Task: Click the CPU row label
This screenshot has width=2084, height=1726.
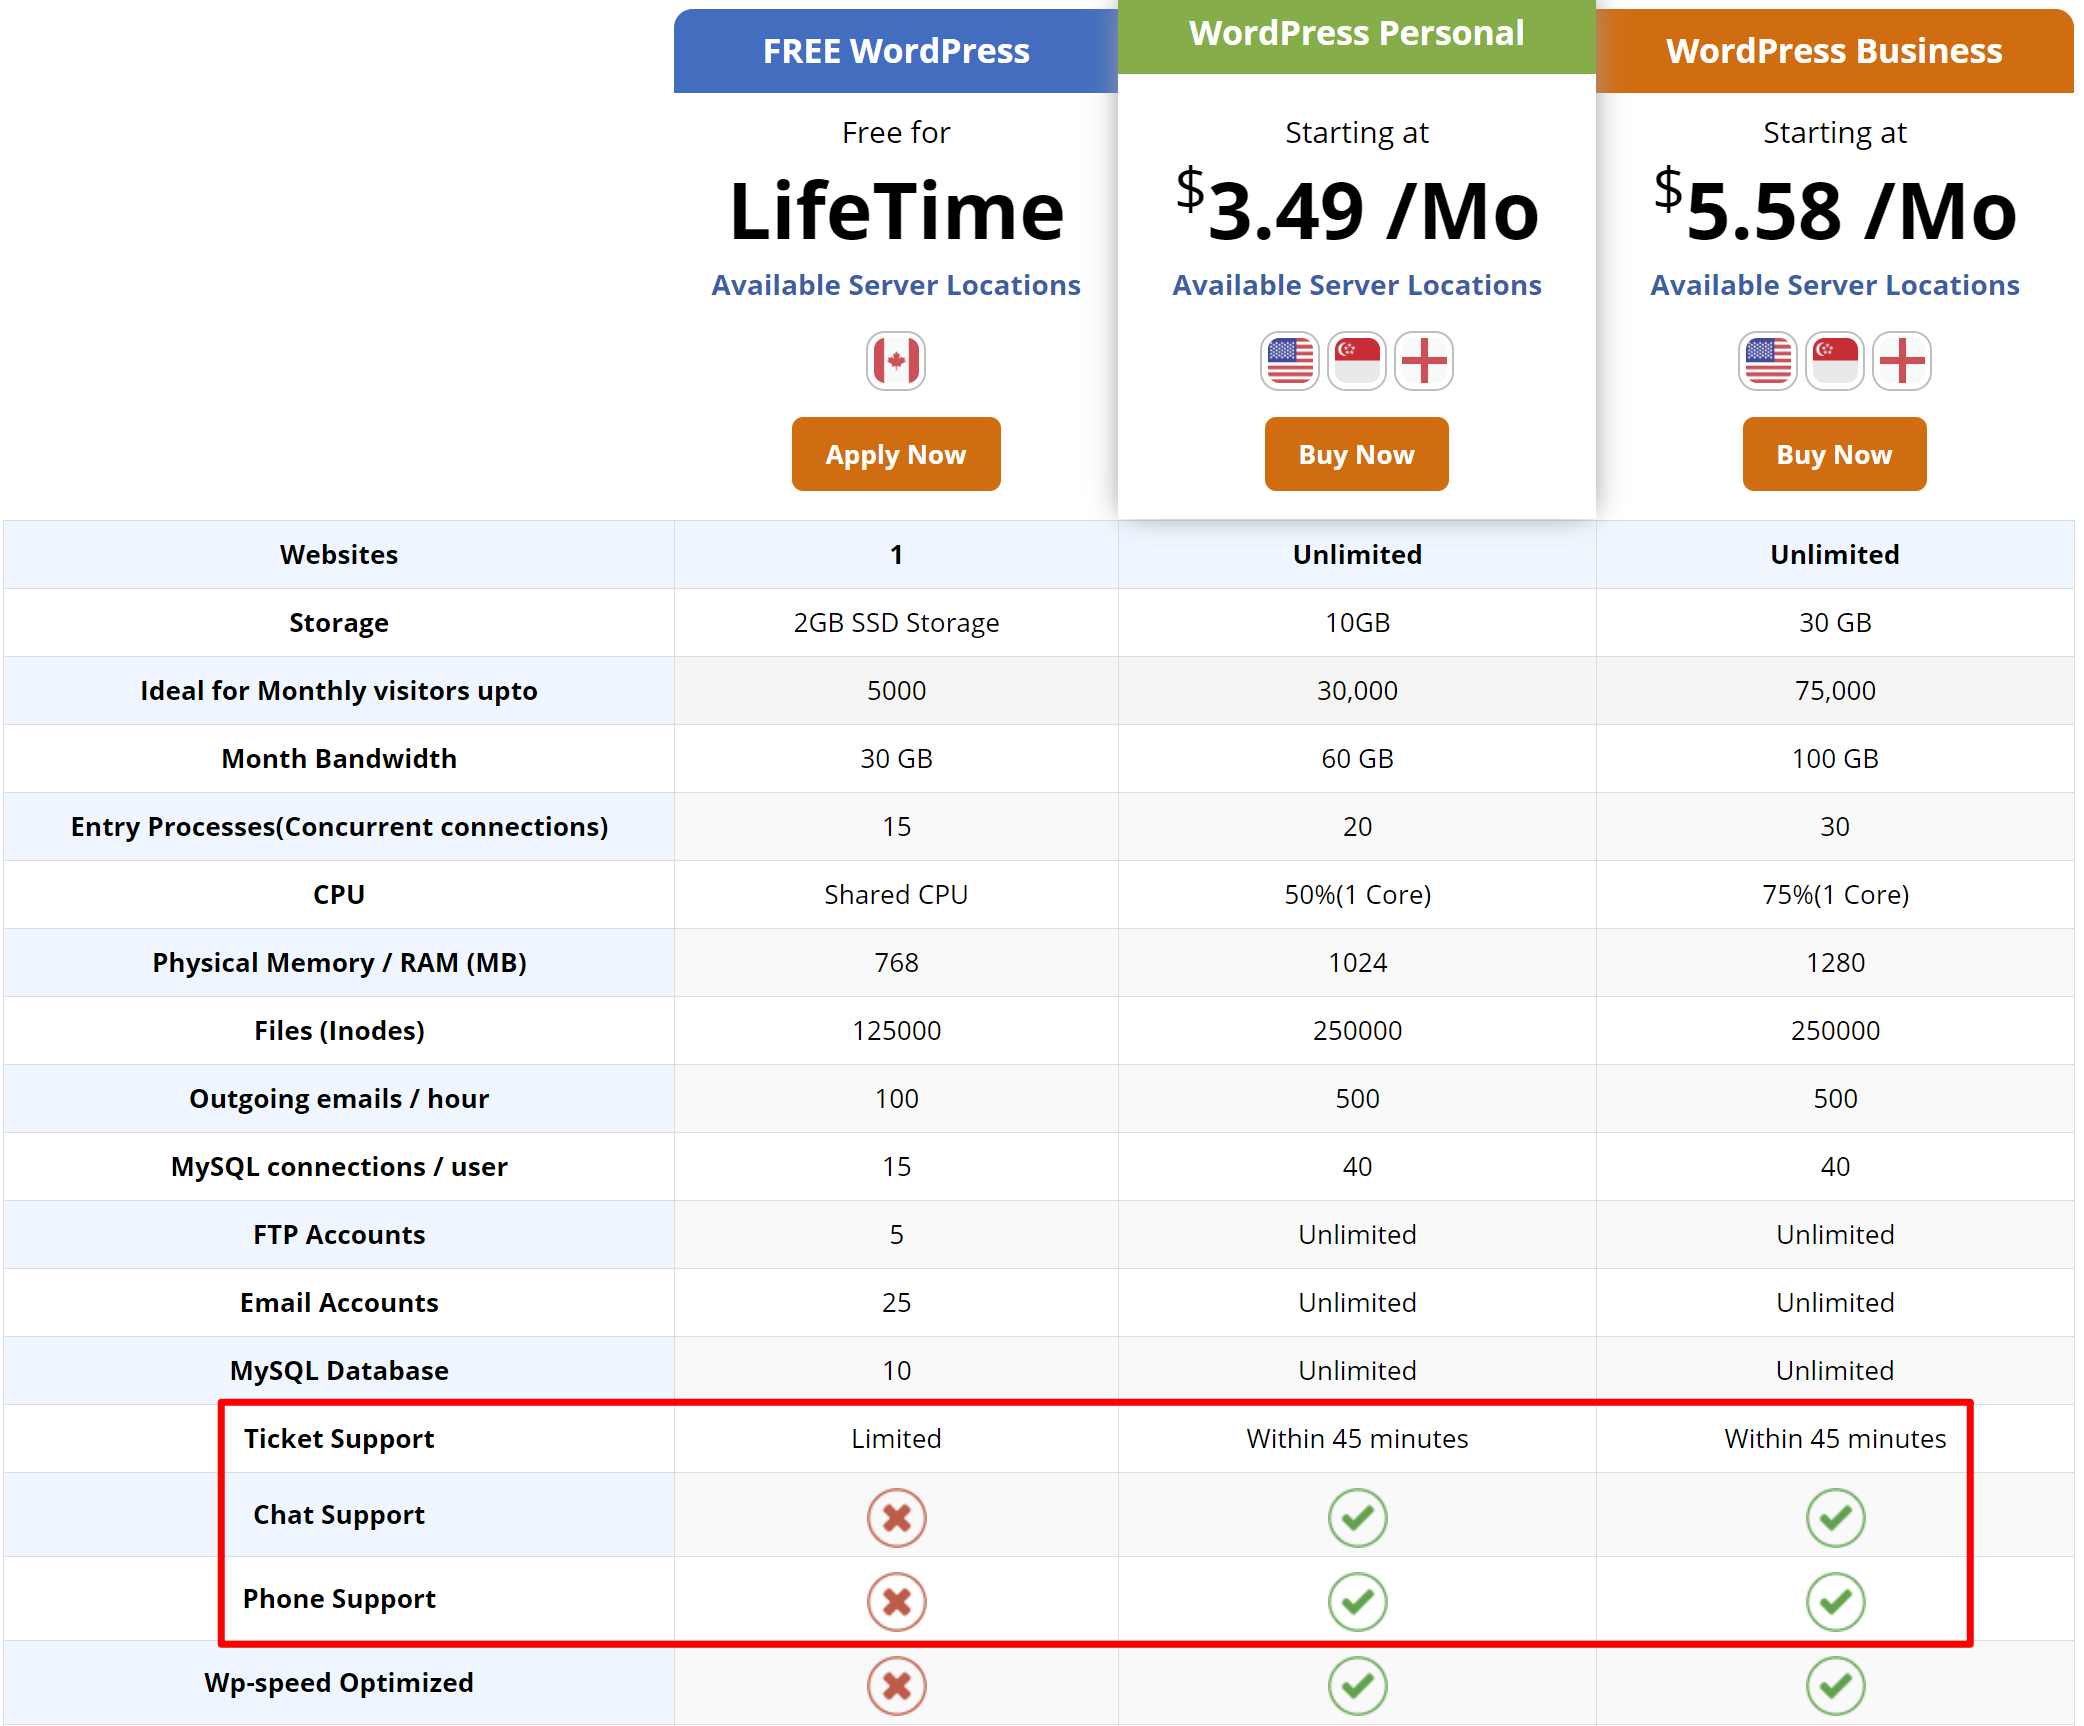Action: point(339,895)
